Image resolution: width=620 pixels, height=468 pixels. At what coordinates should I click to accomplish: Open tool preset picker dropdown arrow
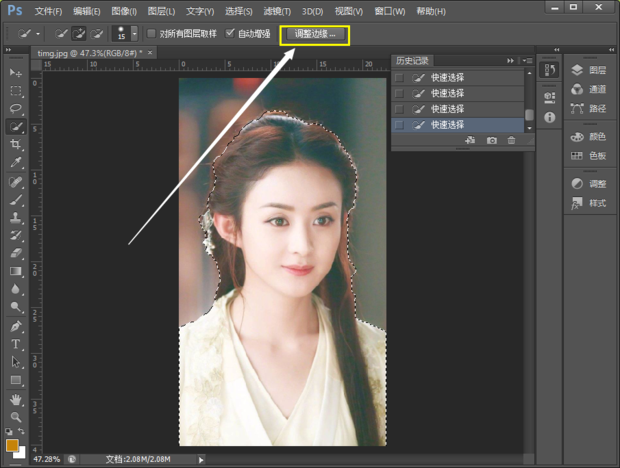point(38,34)
